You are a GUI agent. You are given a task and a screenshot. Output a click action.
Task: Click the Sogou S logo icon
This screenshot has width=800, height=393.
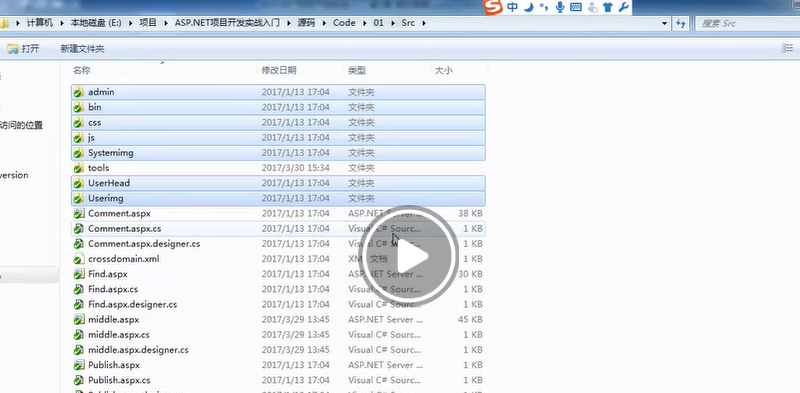click(x=493, y=7)
